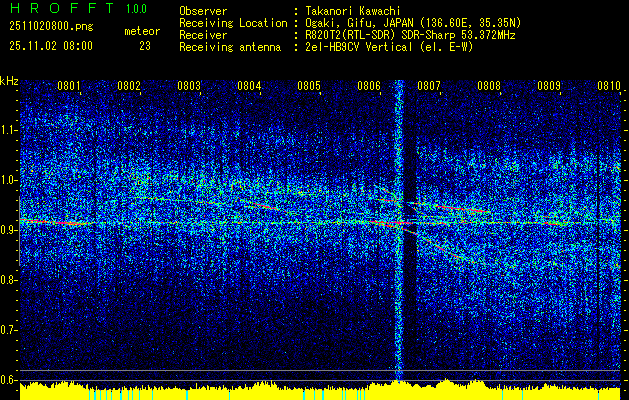Click the HROFFT program title text
Image resolution: width=629 pixels, height=400 pixels.
coord(62,8)
